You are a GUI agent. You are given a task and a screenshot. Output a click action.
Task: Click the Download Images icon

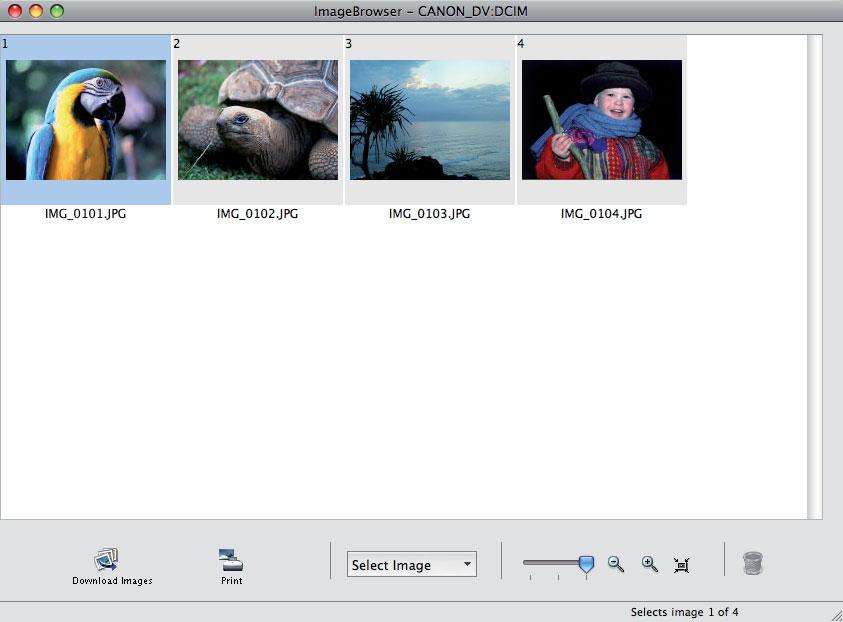click(106, 560)
